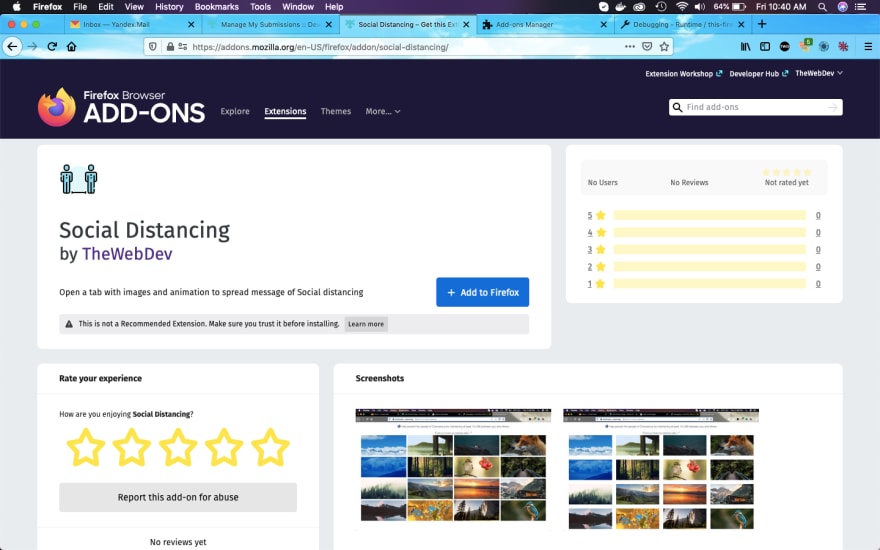This screenshot has width=880, height=550.
Task: Close the Add-ons Manager tab
Action: click(603, 25)
